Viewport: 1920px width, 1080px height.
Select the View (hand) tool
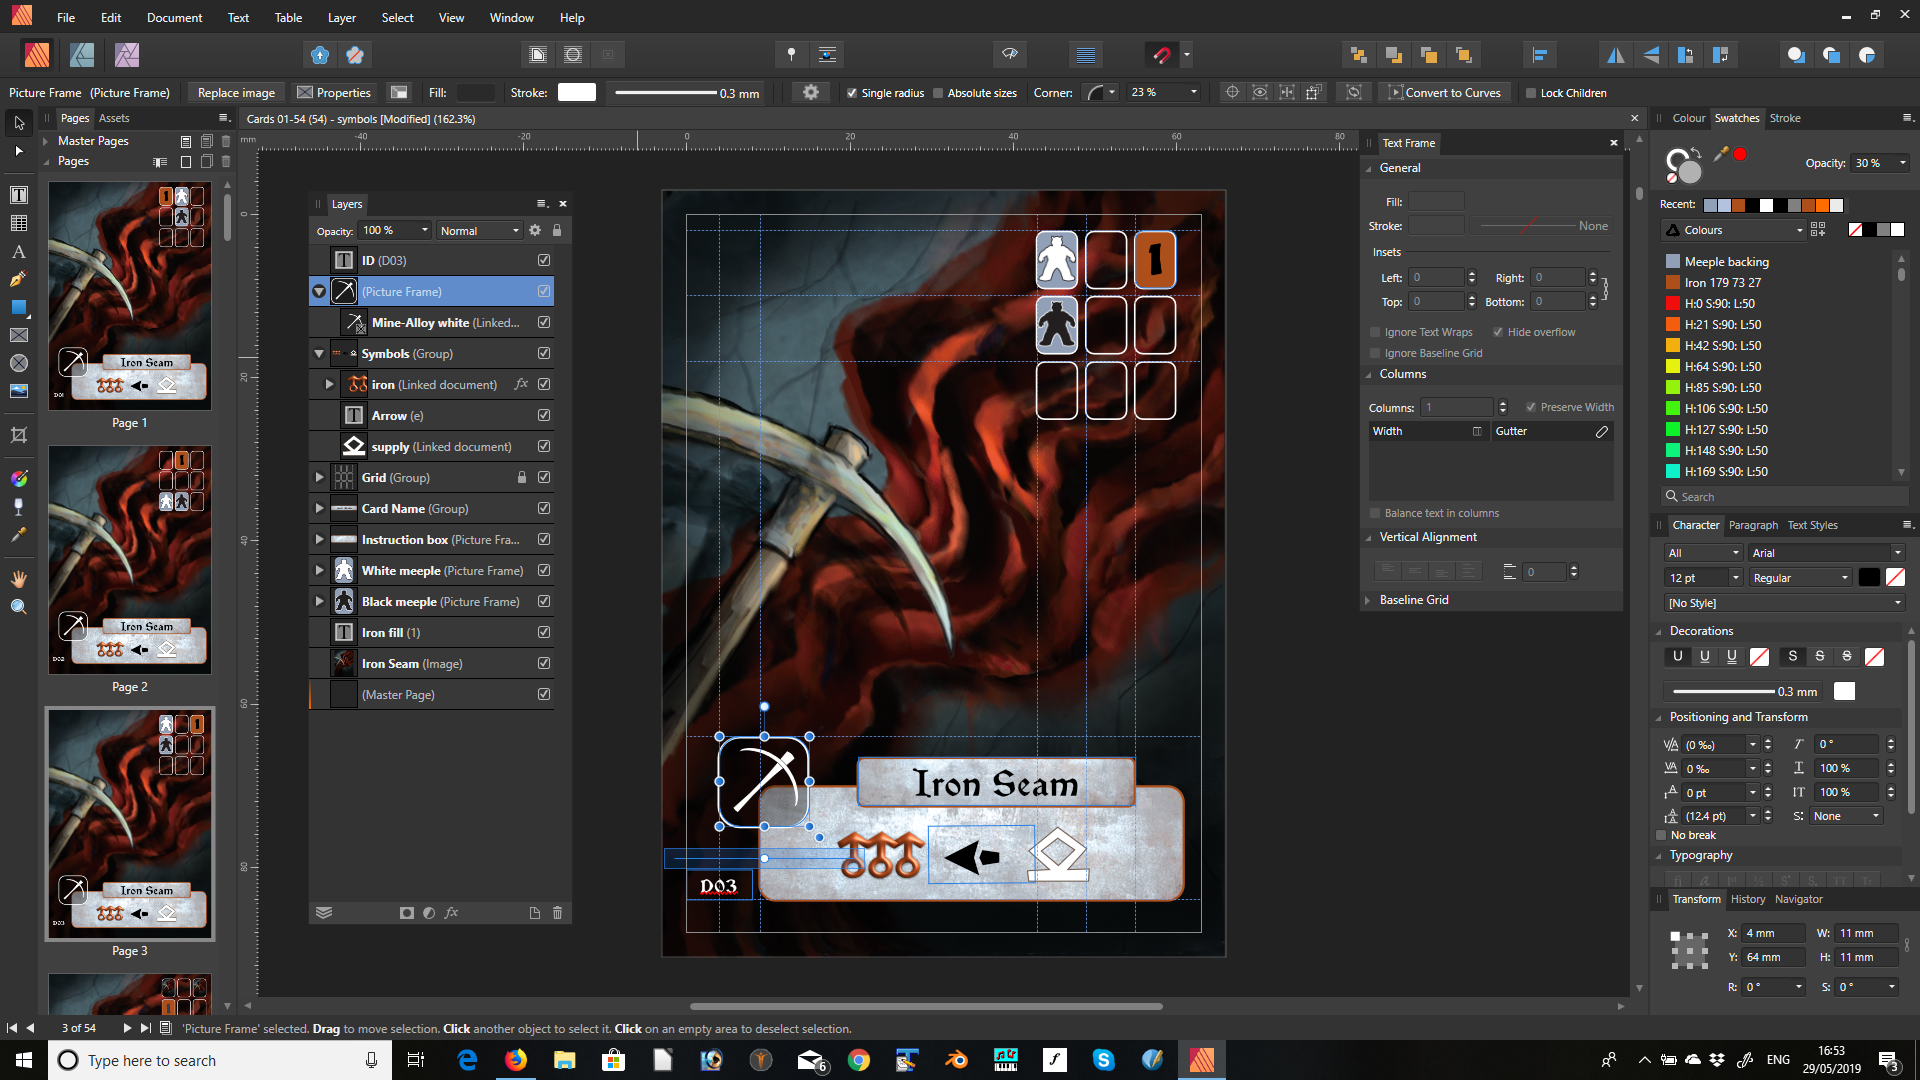[19, 579]
